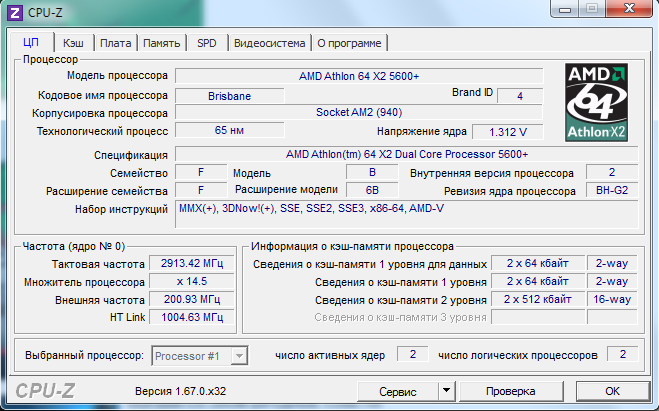Click the empty L3 cache size field

538,317
